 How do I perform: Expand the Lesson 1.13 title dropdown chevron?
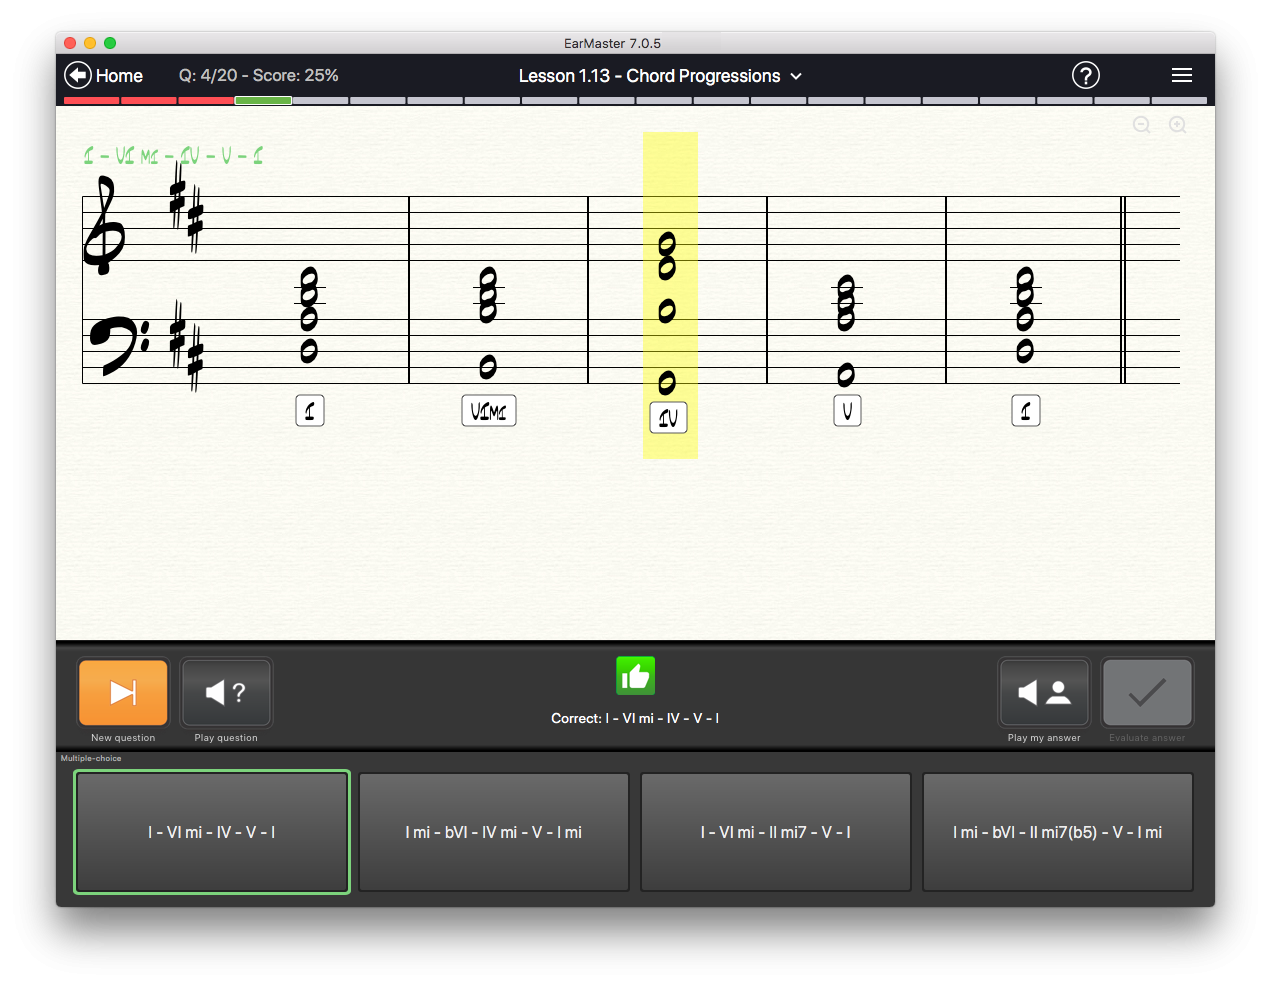pos(795,76)
